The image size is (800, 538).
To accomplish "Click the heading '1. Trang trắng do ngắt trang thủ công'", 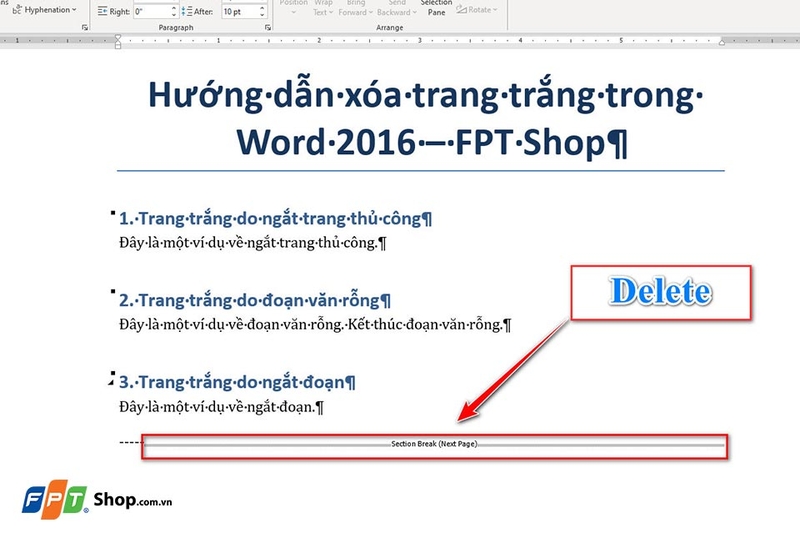I will (276, 218).
